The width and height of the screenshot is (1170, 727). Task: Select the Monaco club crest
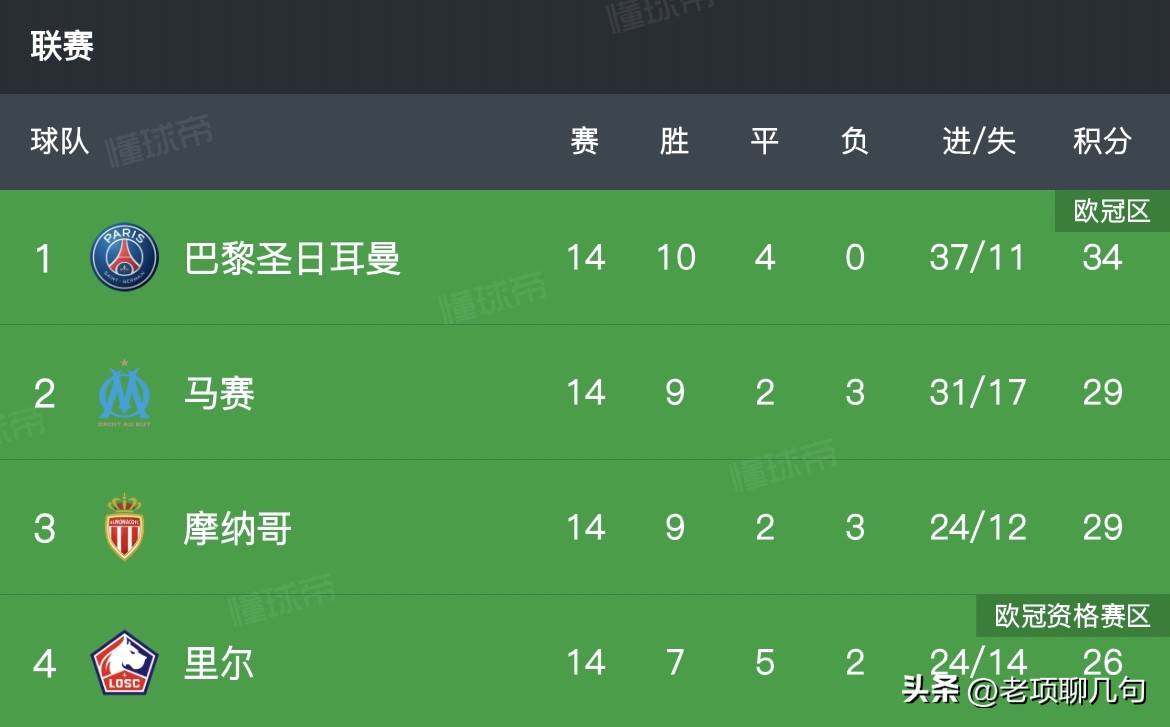coord(122,527)
